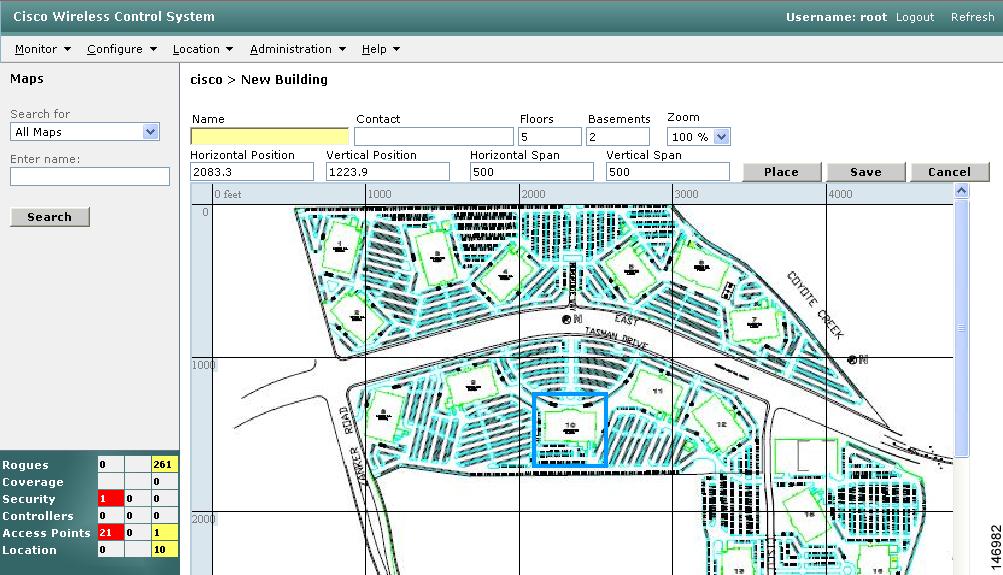This screenshot has width=1003, height=575.
Task: Click the red Security 1 count
Action: pos(111,498)
